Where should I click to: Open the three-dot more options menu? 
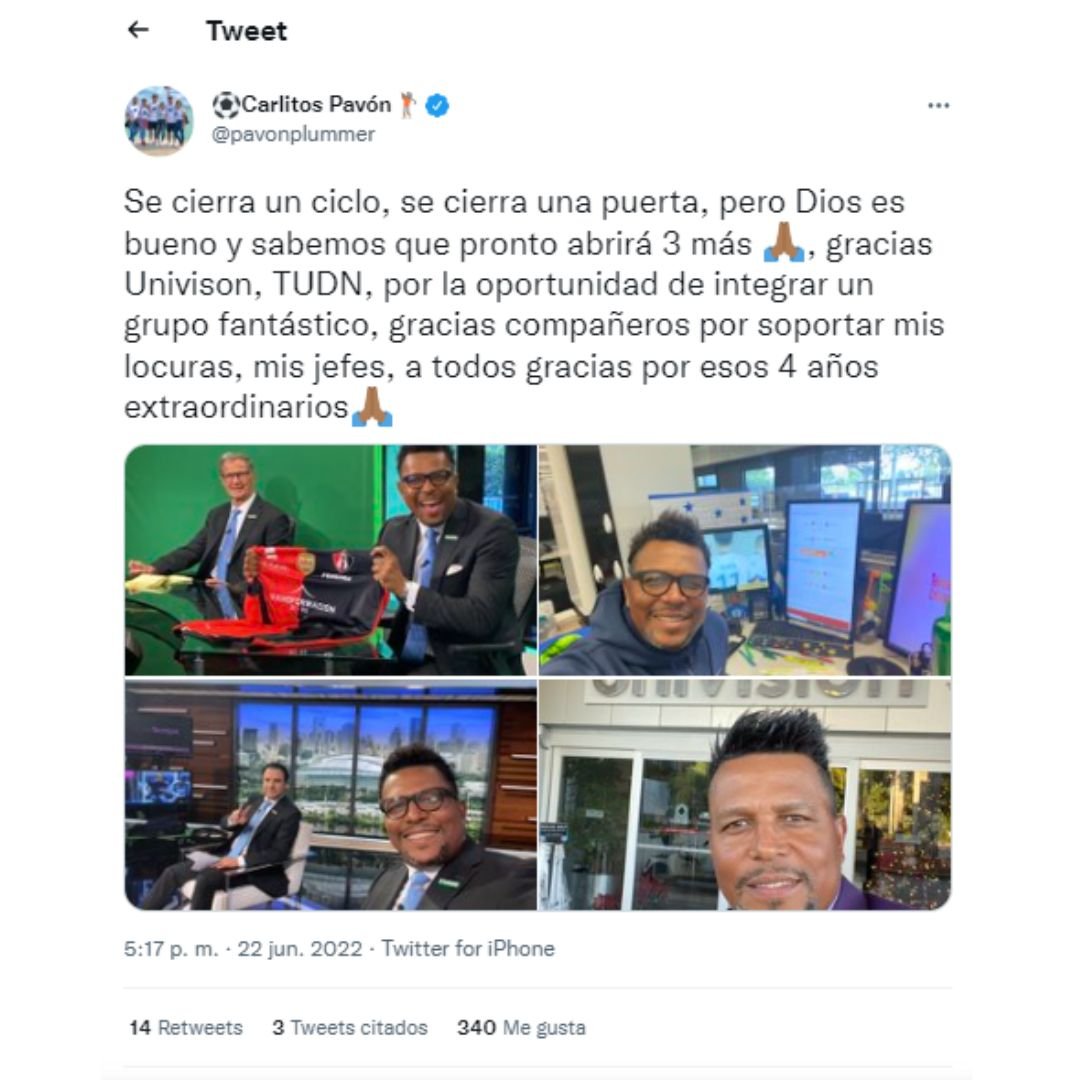click(x=938, y=105)
